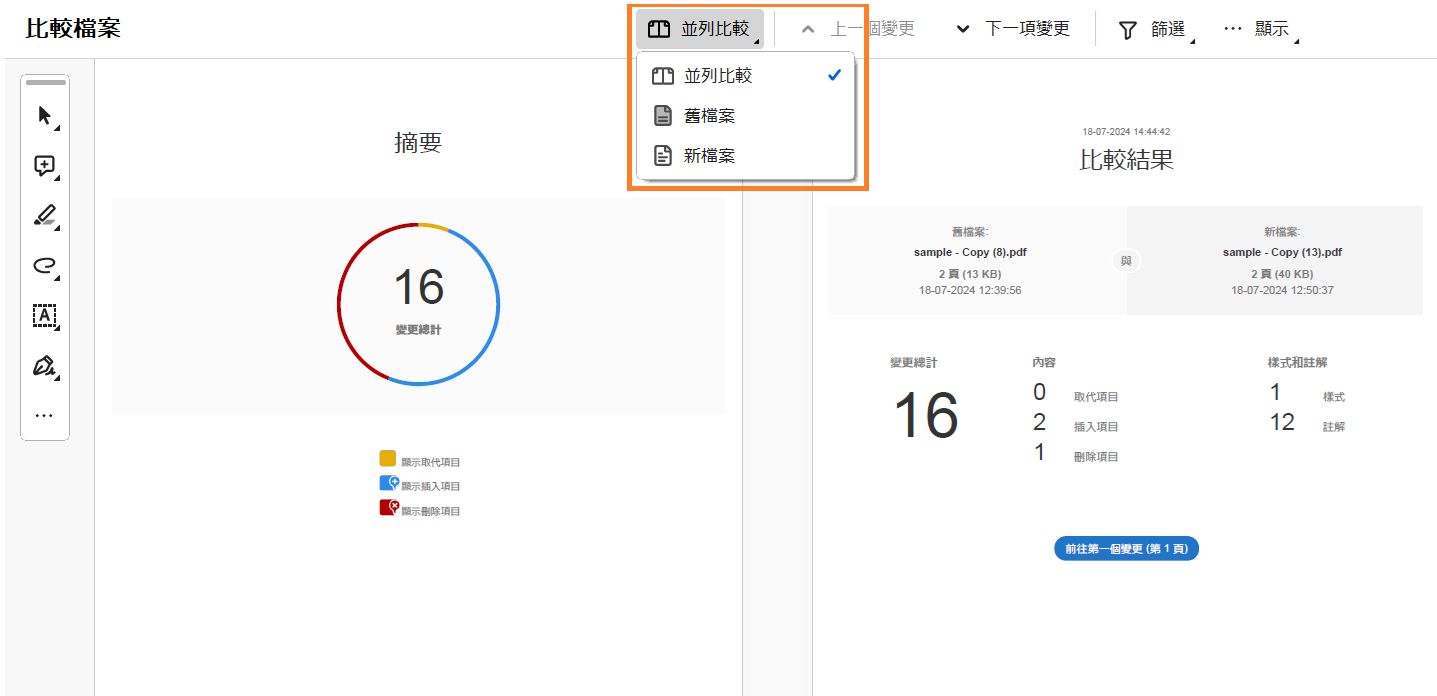This screenshot has height=696, width=1437.
Task: Open the text box annotation tool
Action: [x=44, y=316]
